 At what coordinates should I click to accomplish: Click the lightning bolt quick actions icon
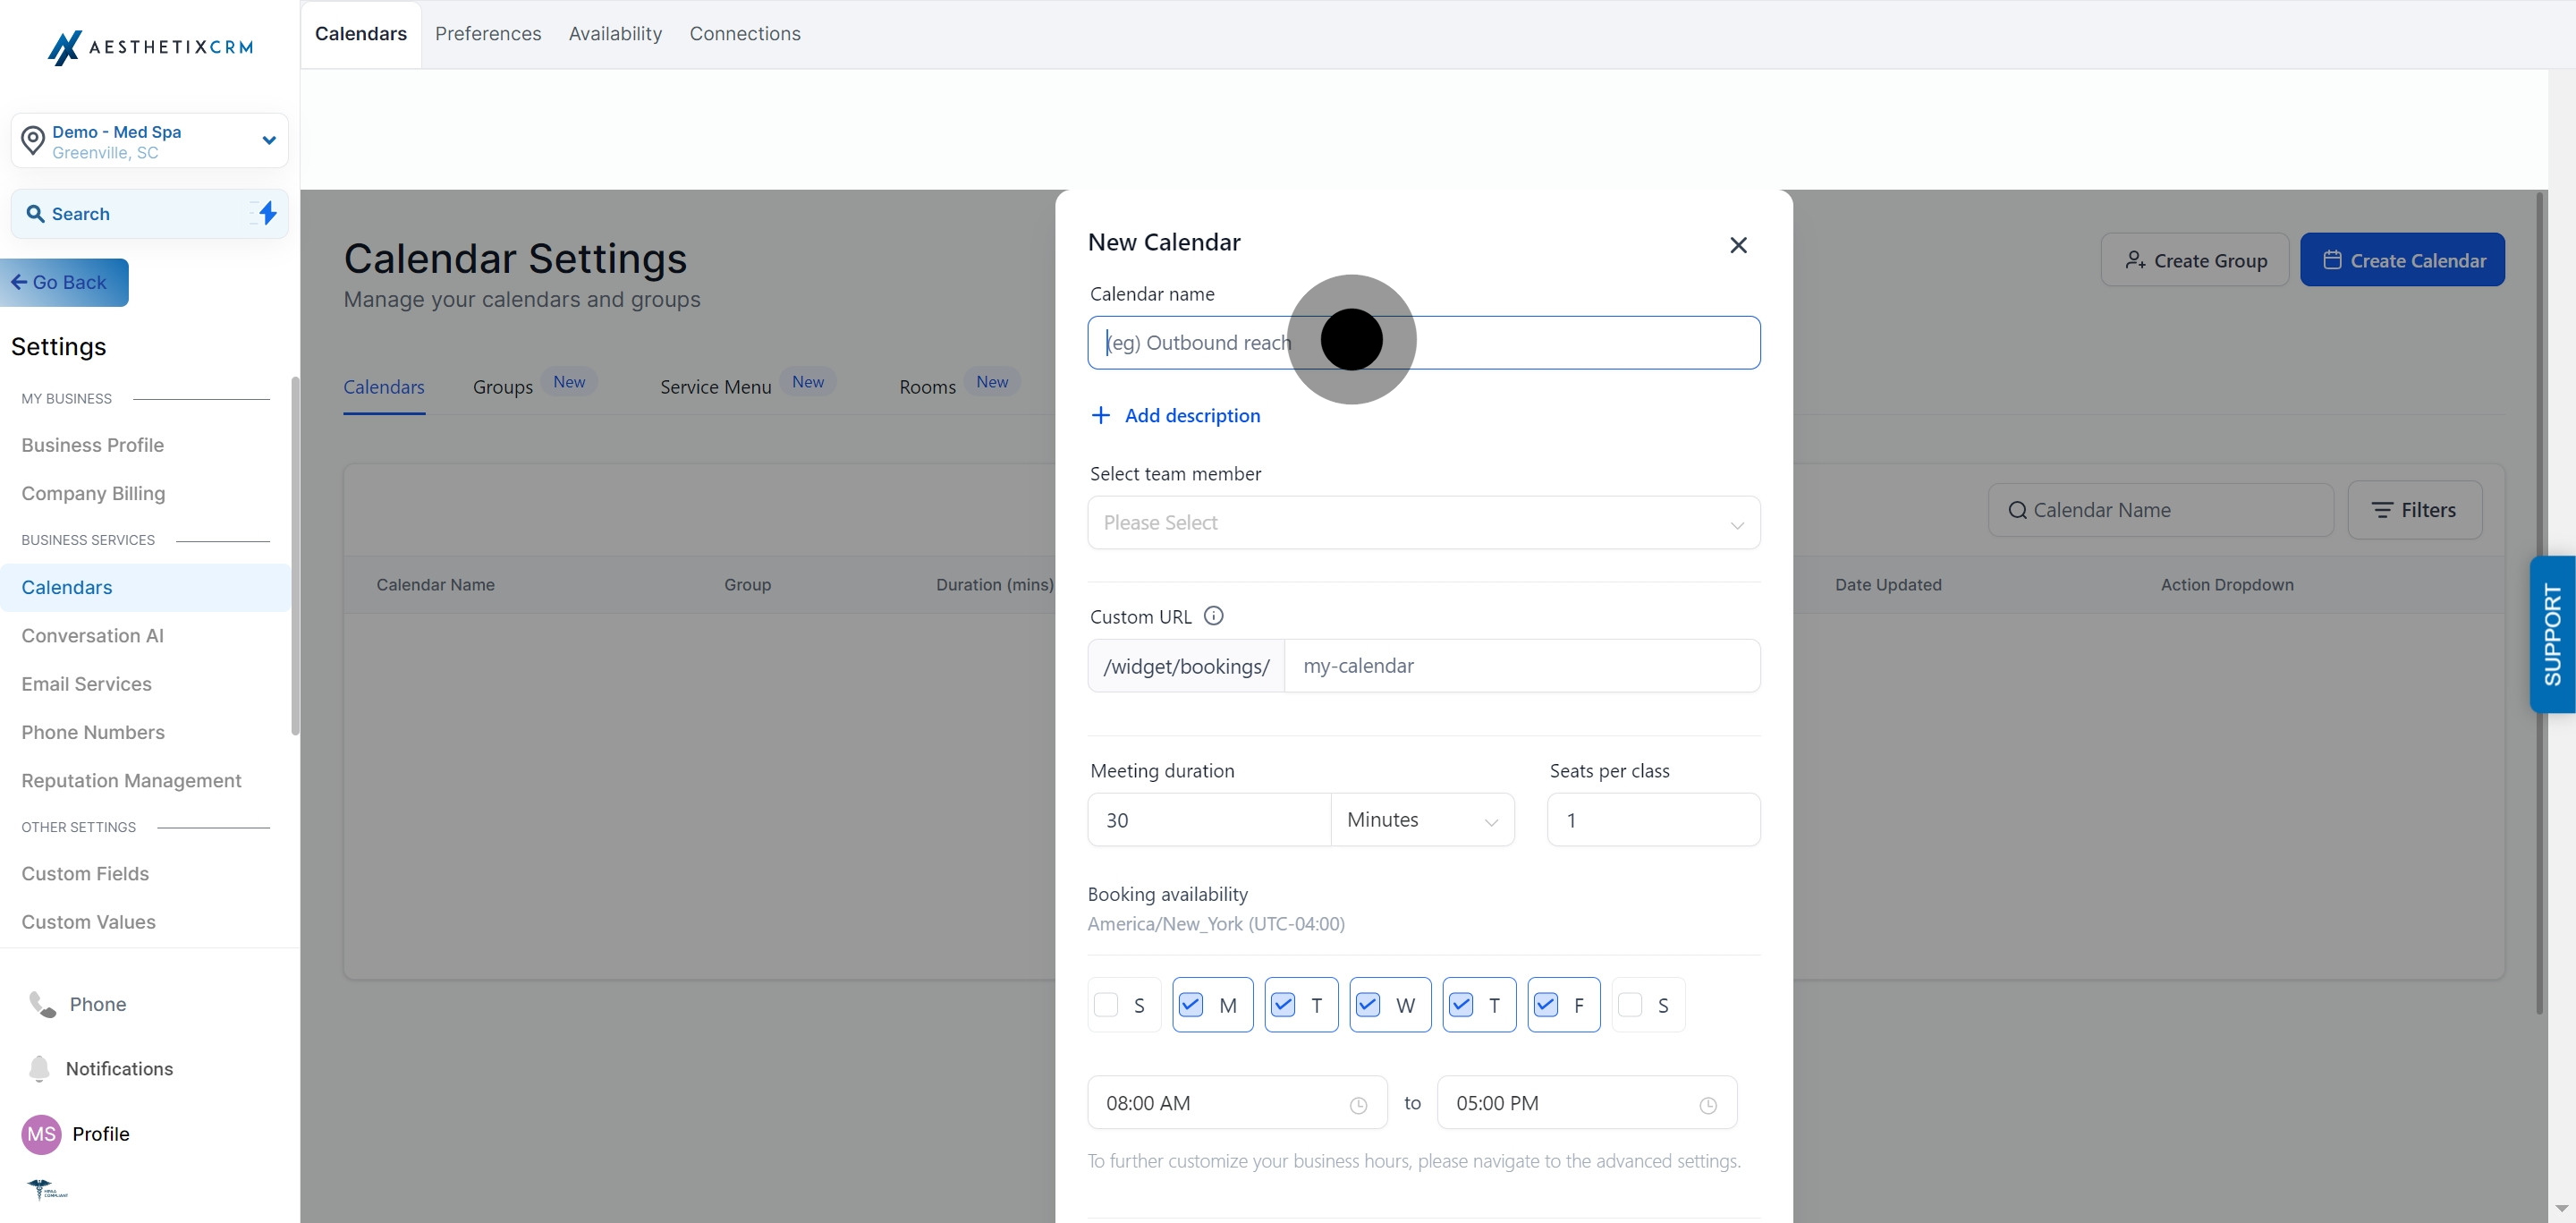click(x=267, y=213)
